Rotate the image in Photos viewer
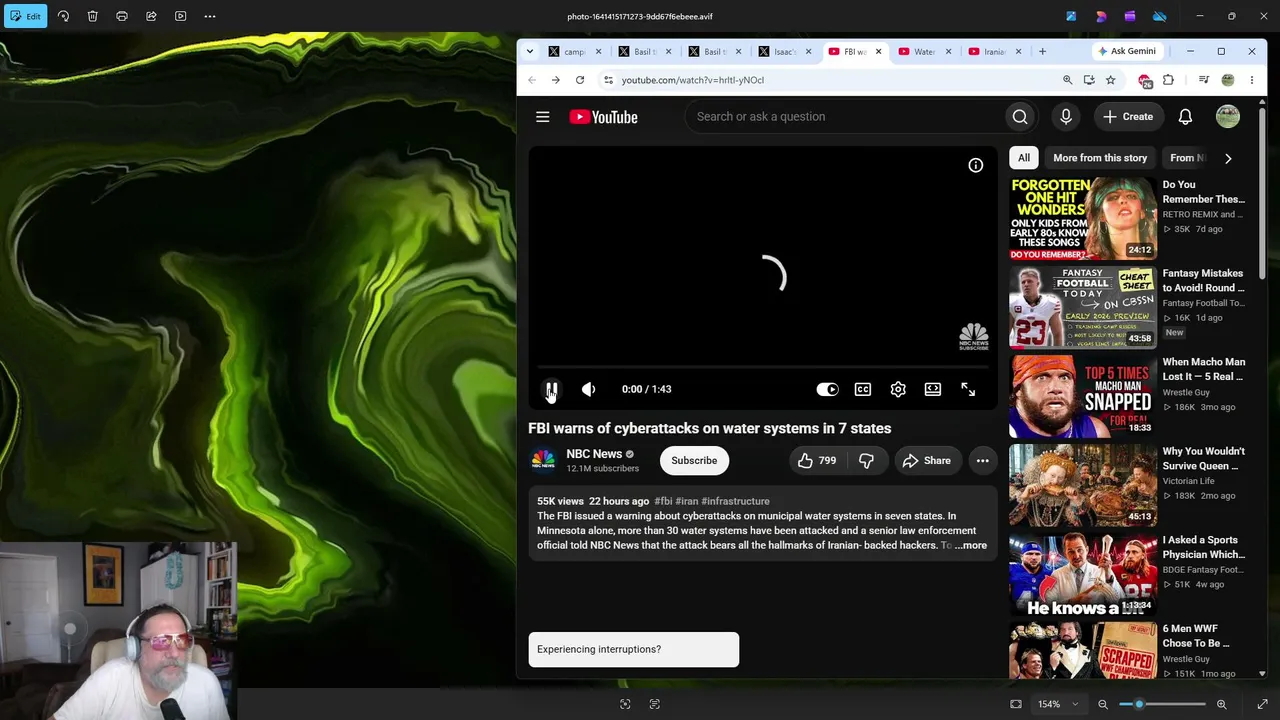This screenshot has width=1280, height=720. click(x=63, y=16)
